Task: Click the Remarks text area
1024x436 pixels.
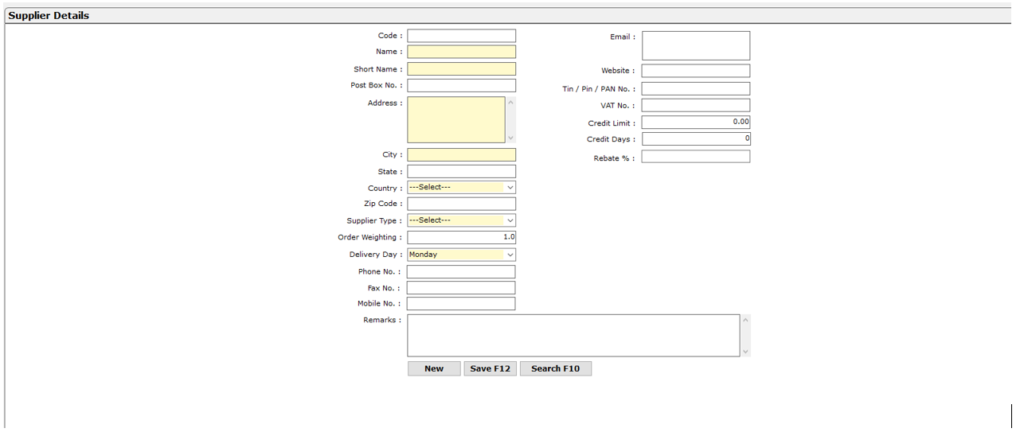Action: click(x=572, y=335)
